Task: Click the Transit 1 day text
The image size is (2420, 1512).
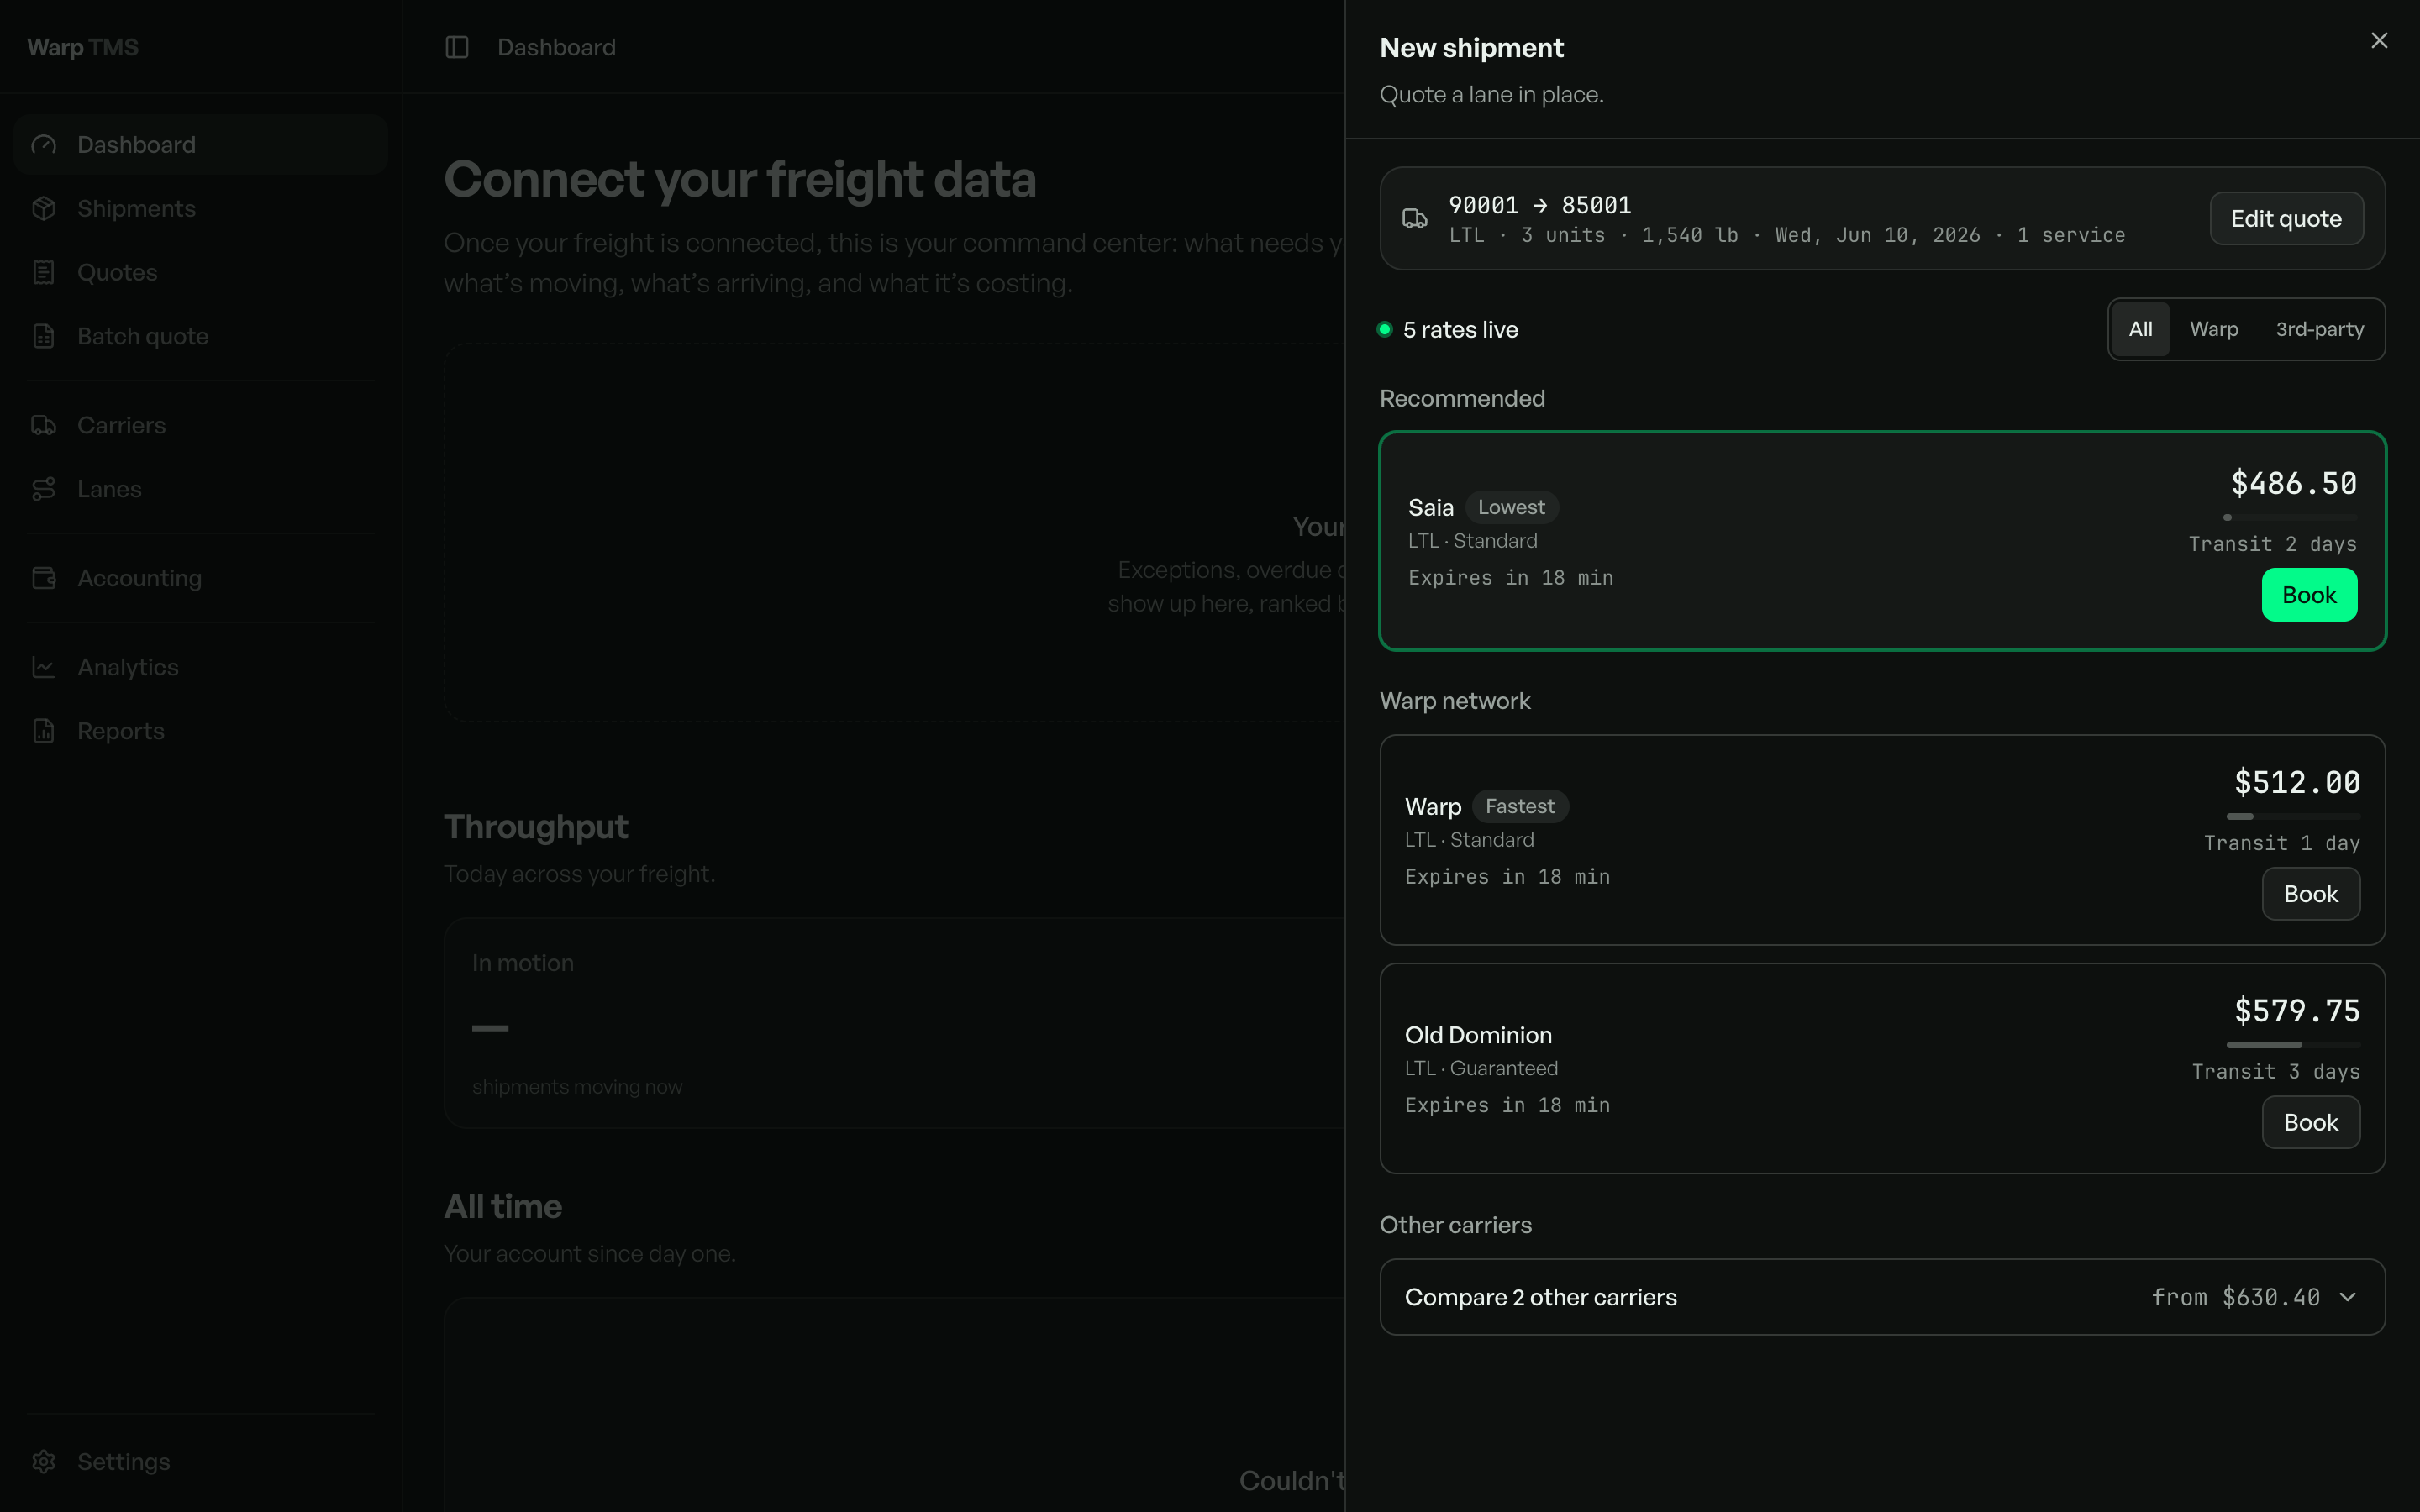Action: pos(2282,844)
